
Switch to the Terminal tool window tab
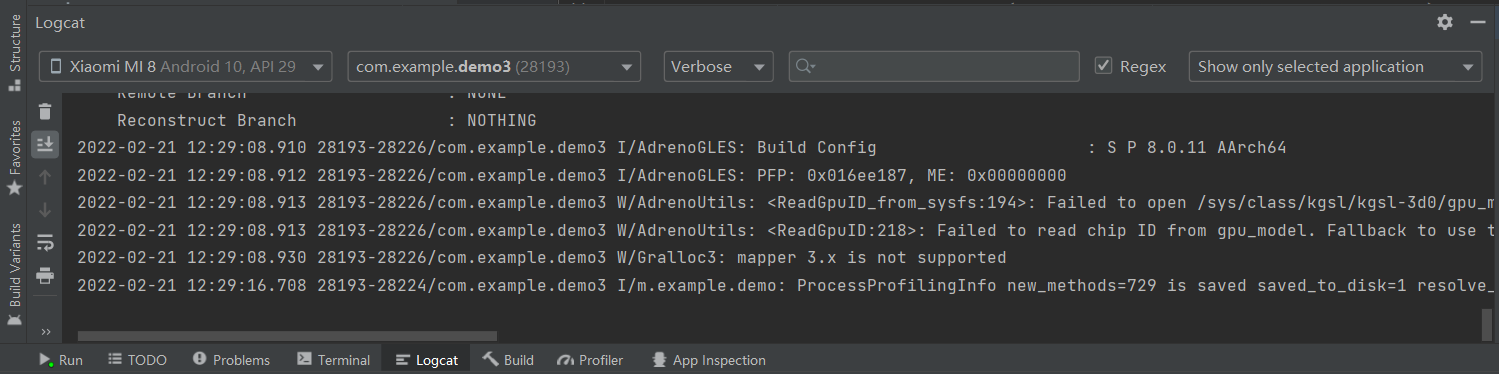[334, 360]
